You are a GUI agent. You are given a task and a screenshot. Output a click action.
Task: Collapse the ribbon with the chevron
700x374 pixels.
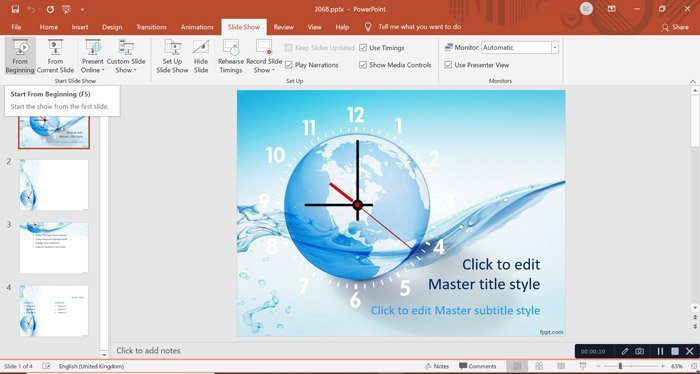[693, 81]
